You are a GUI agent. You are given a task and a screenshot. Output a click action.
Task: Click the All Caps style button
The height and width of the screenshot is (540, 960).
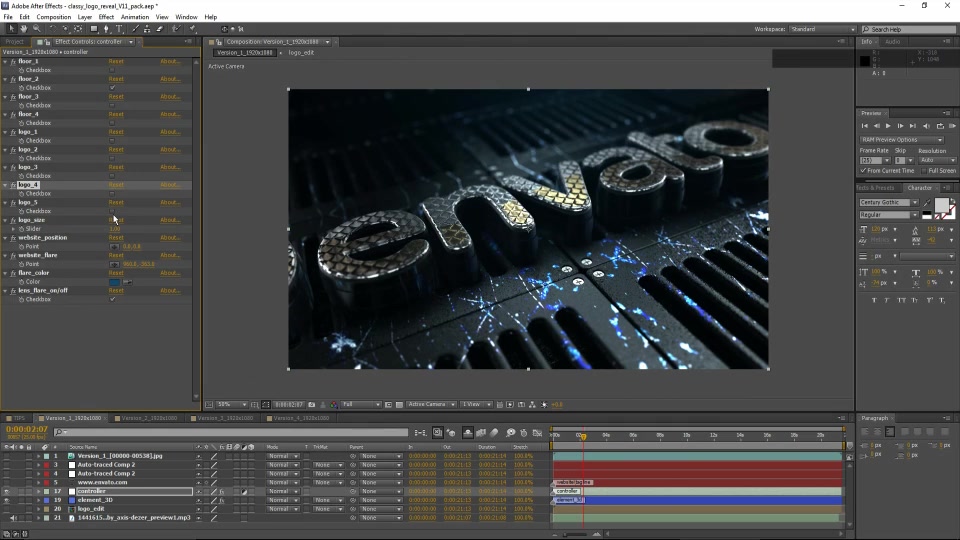(901, 300)
